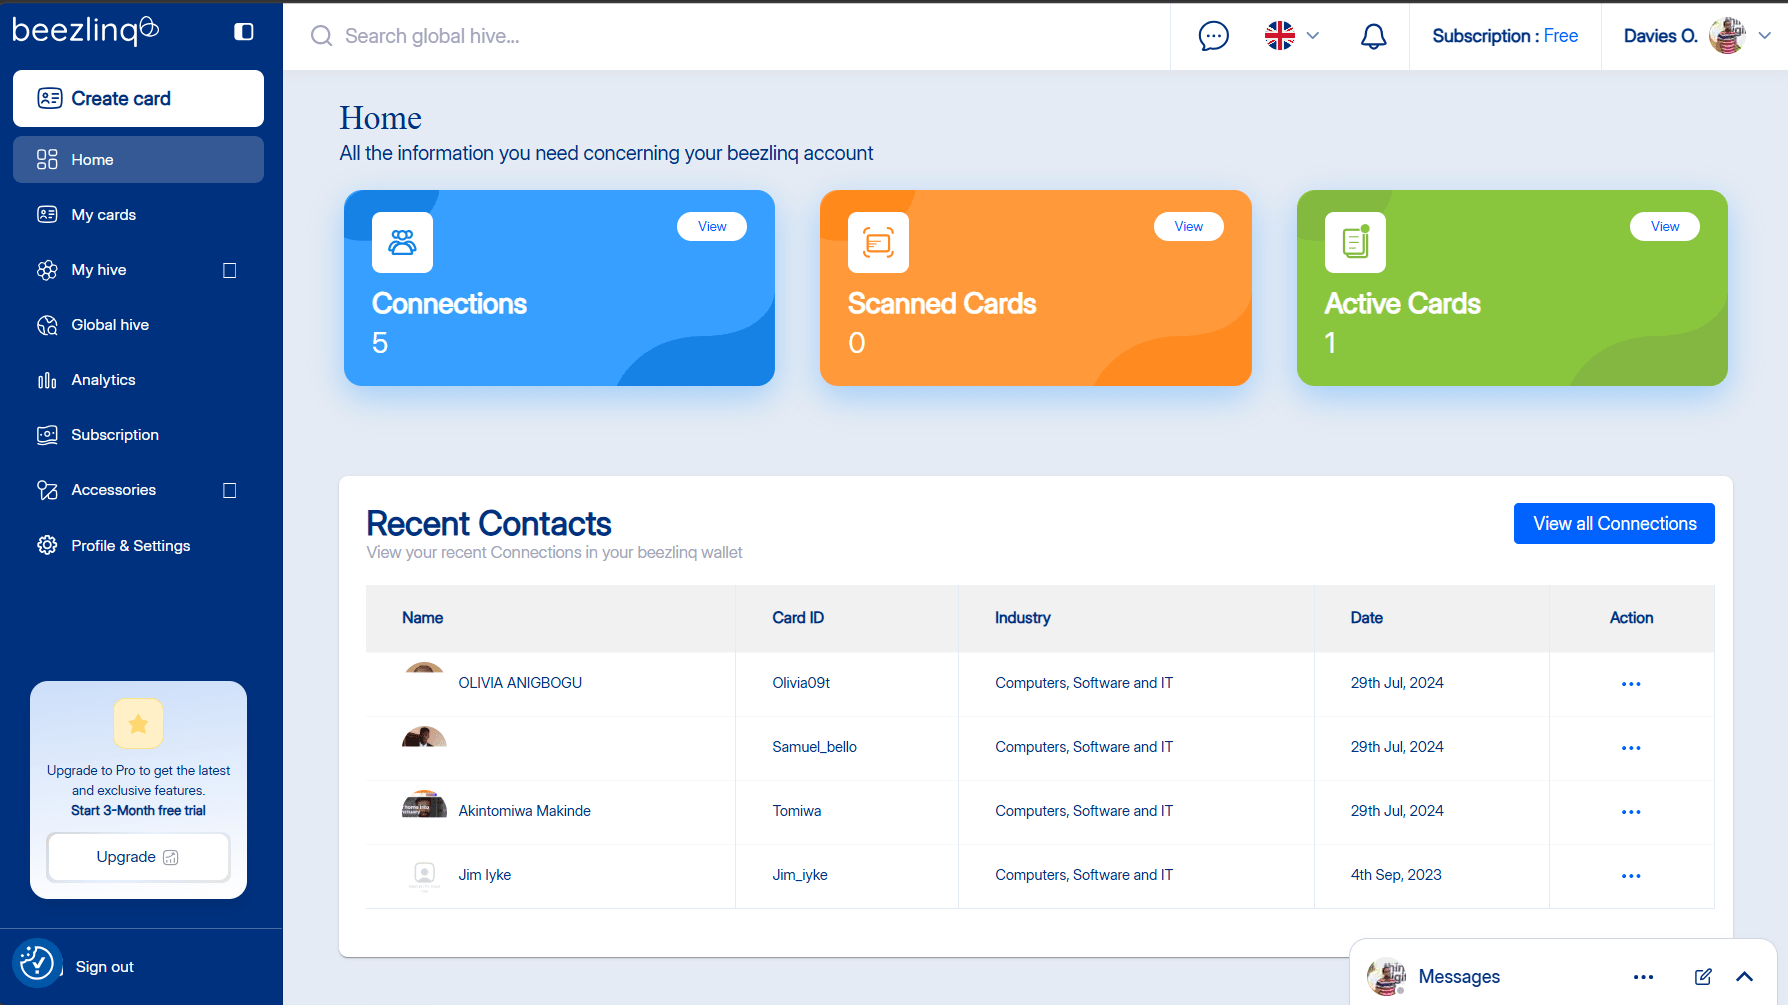
Task: Click the Start 3-Month free trial link
Action: click(138, 811)
